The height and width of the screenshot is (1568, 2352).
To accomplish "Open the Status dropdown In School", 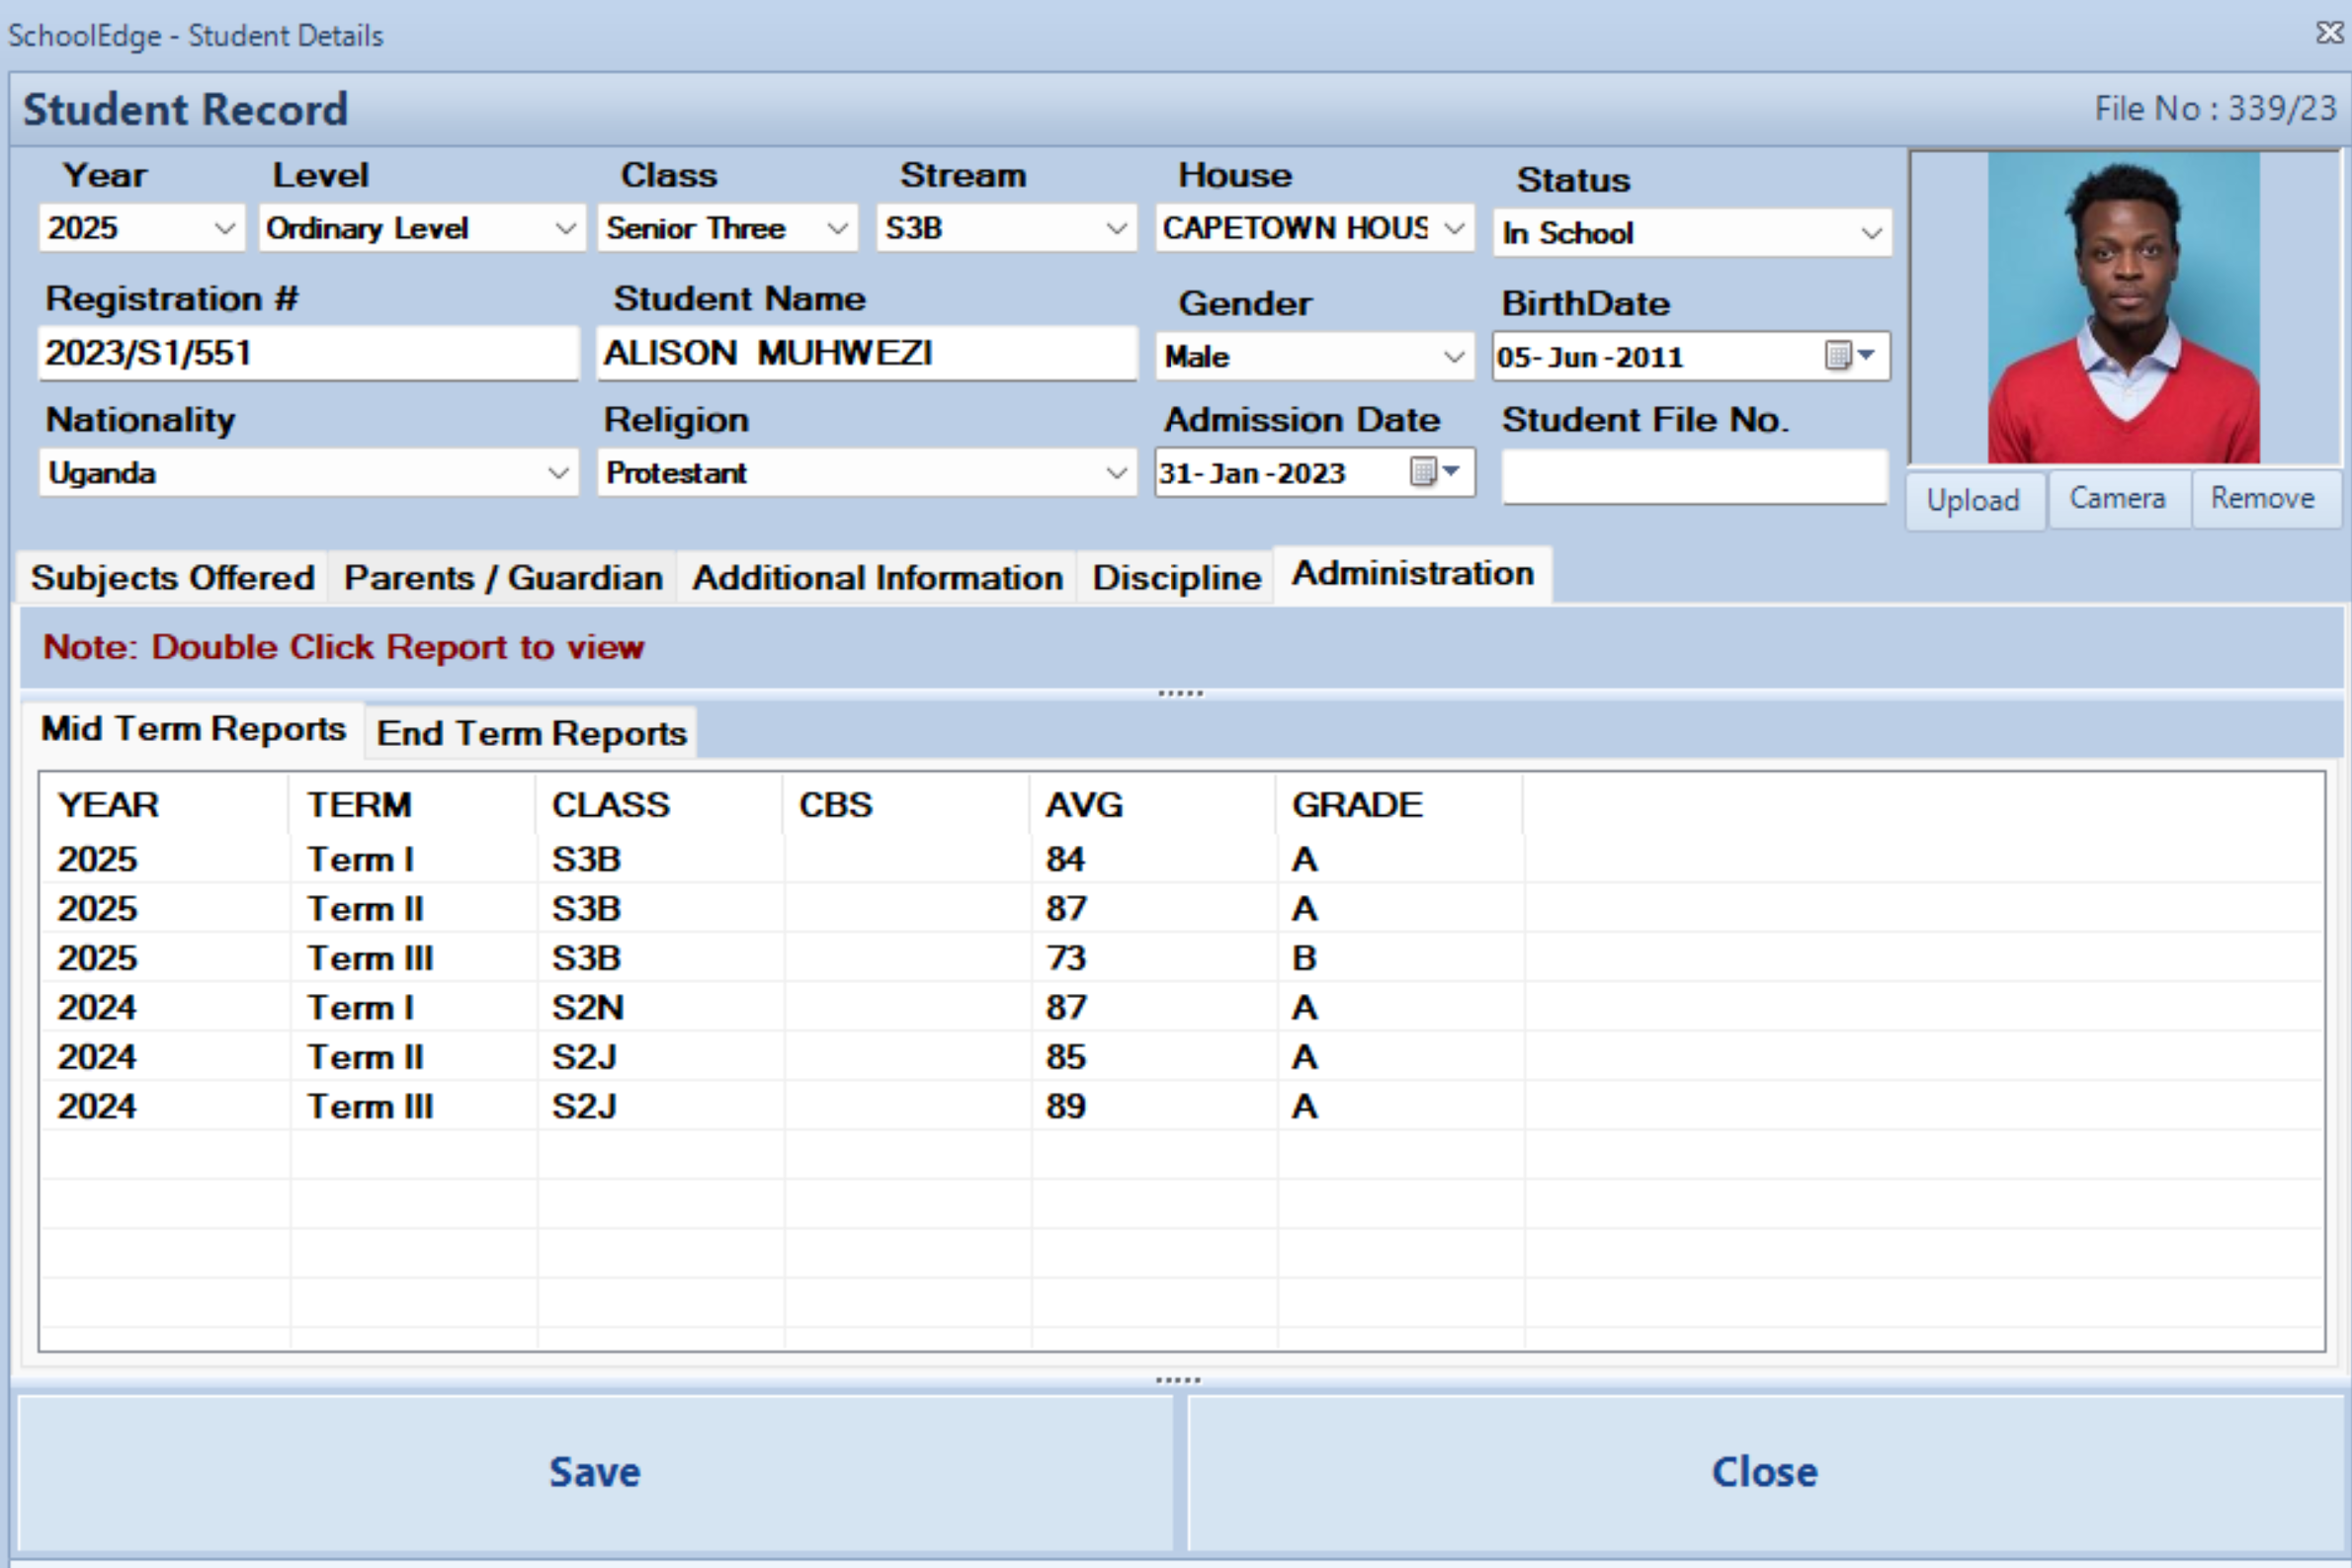I will coord(1870,234).
